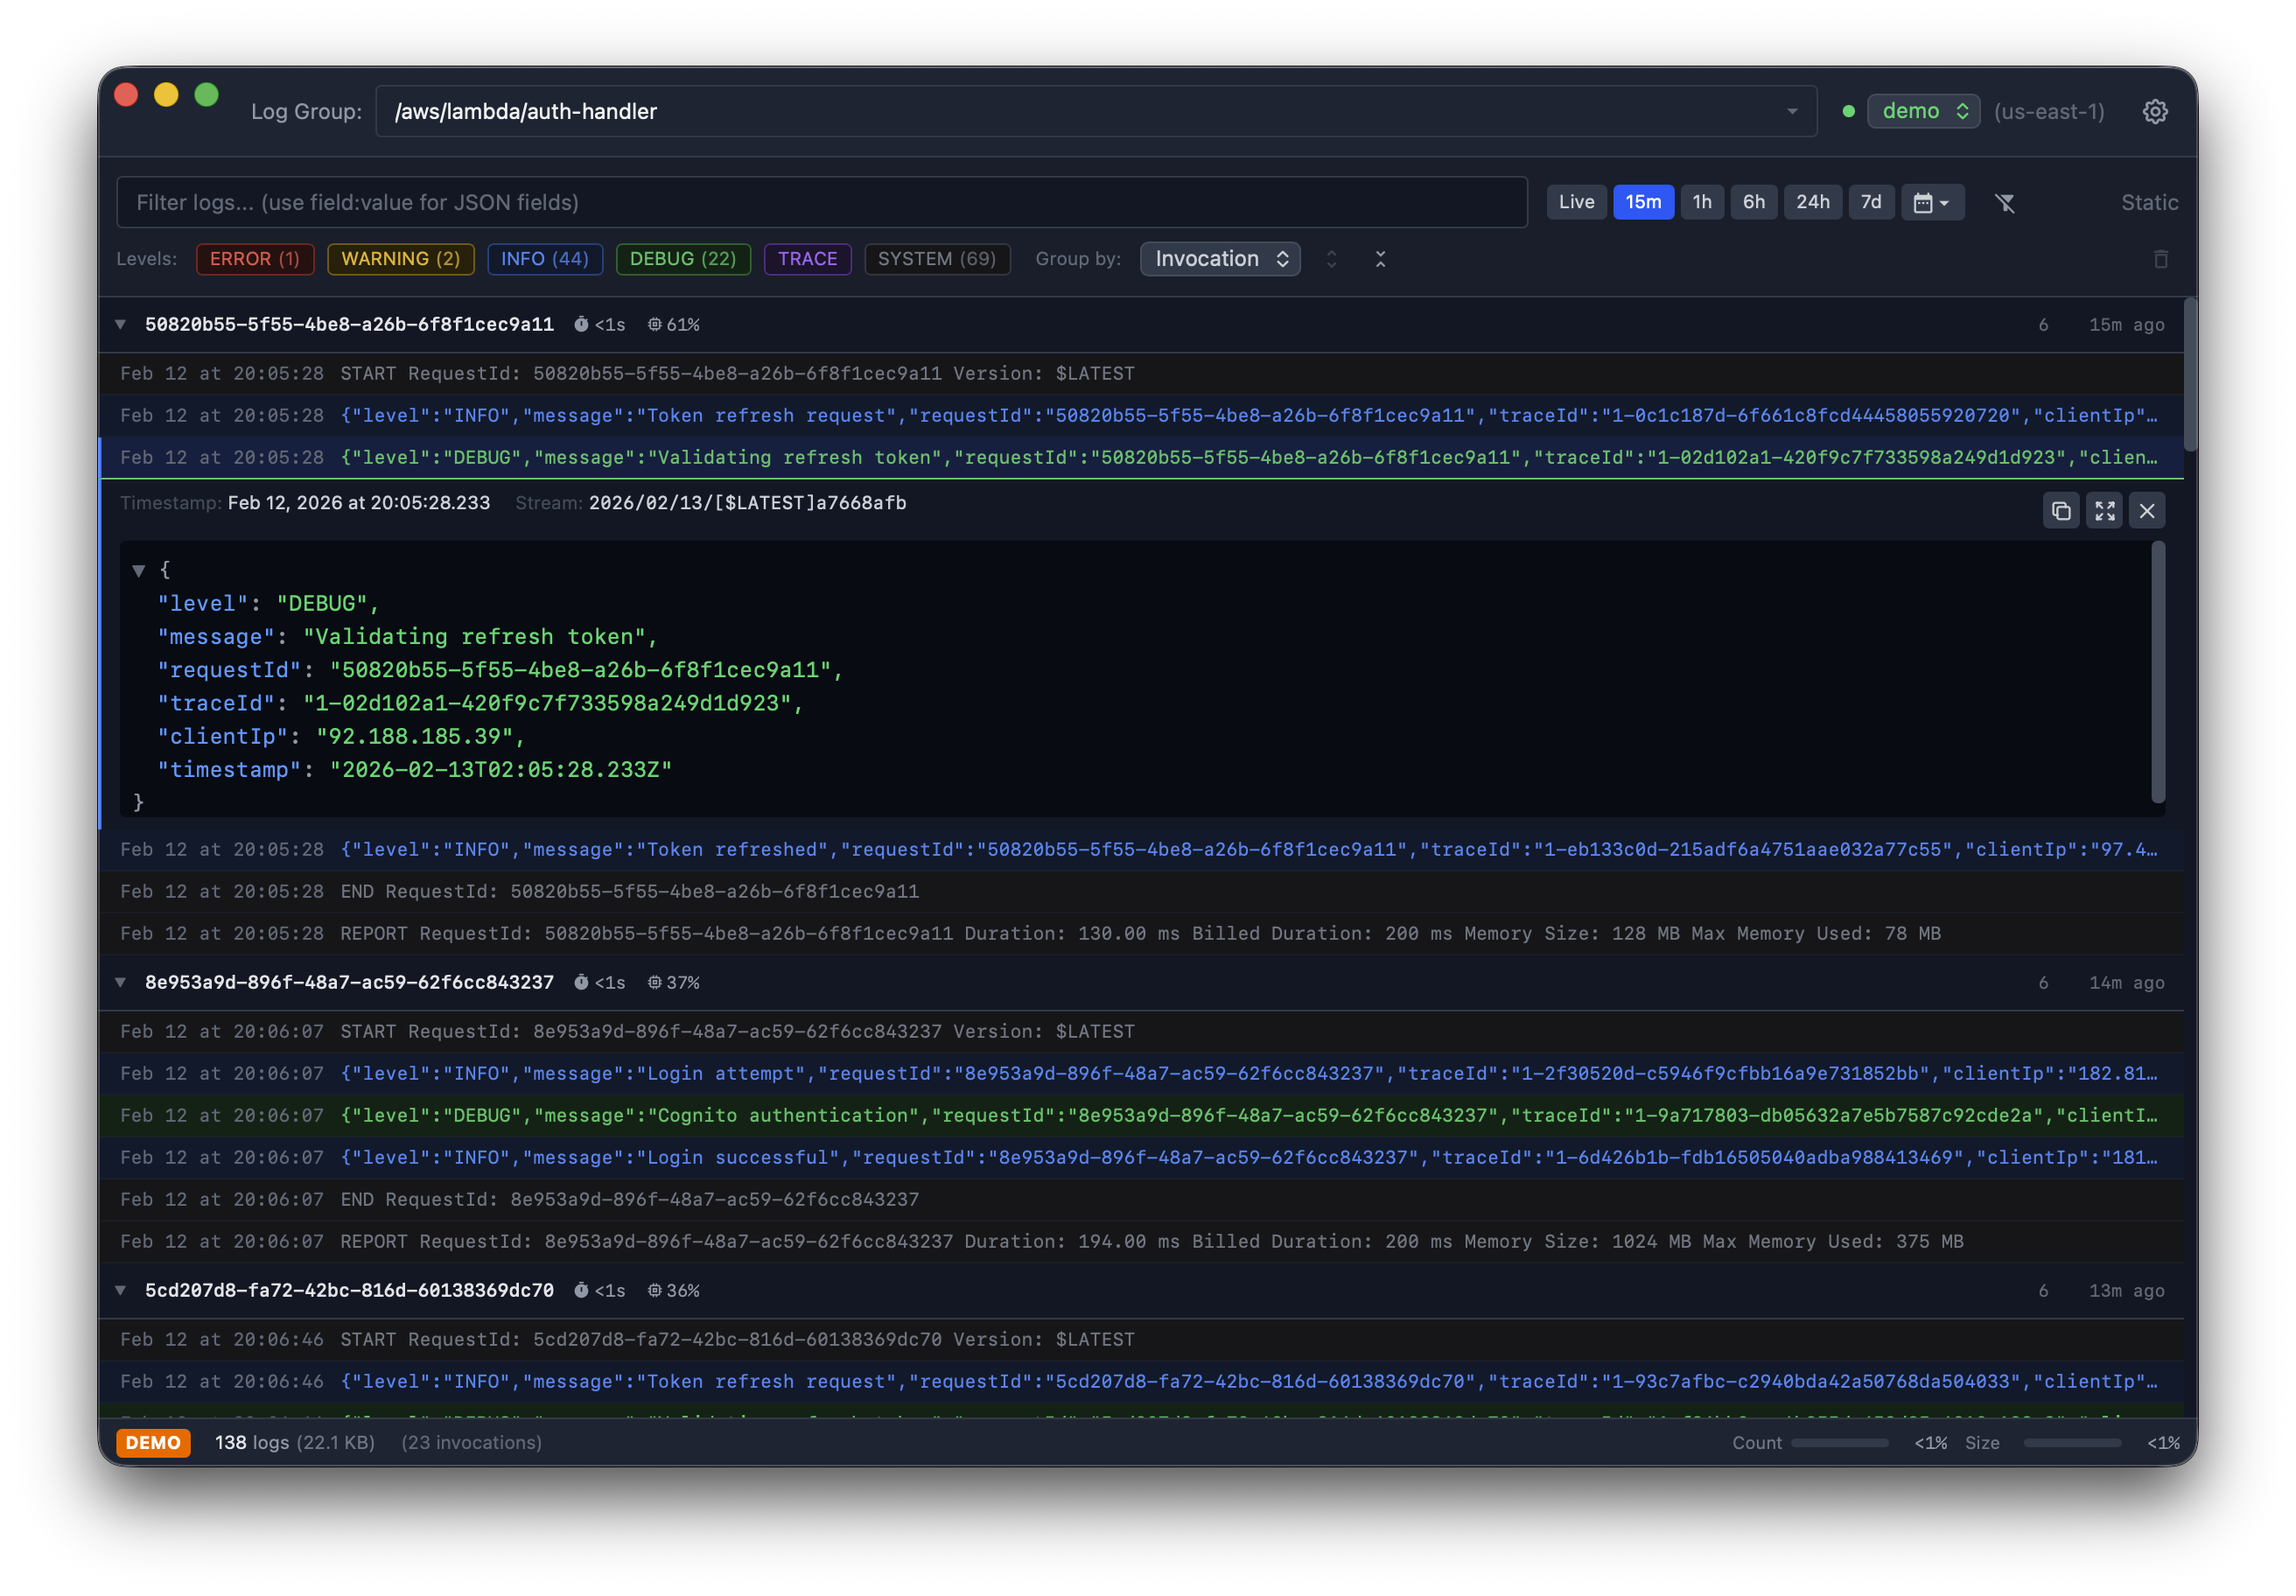Open the calendar date range picker

click(x=1931, y=203)
